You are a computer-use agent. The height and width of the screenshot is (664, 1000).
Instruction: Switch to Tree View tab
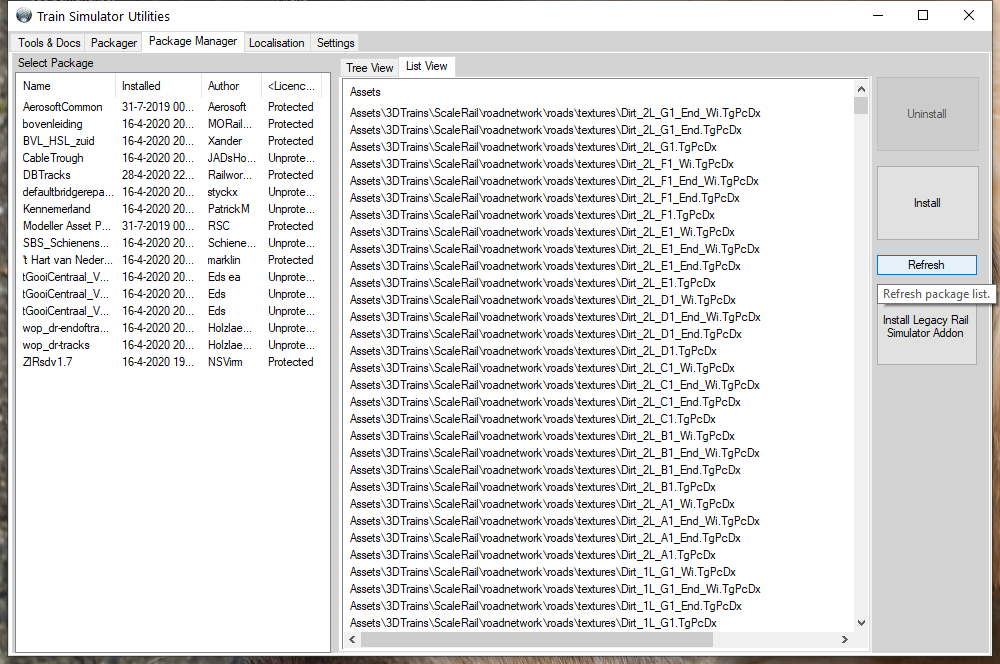369,68
